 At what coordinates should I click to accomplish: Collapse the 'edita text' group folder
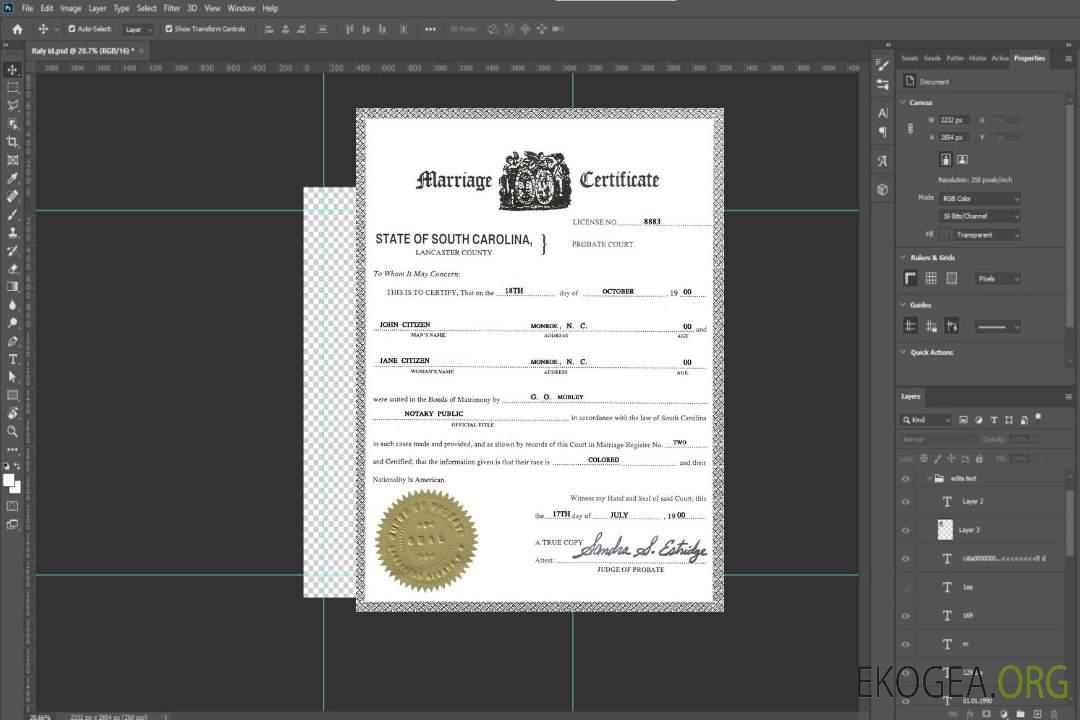coord(929,478)
